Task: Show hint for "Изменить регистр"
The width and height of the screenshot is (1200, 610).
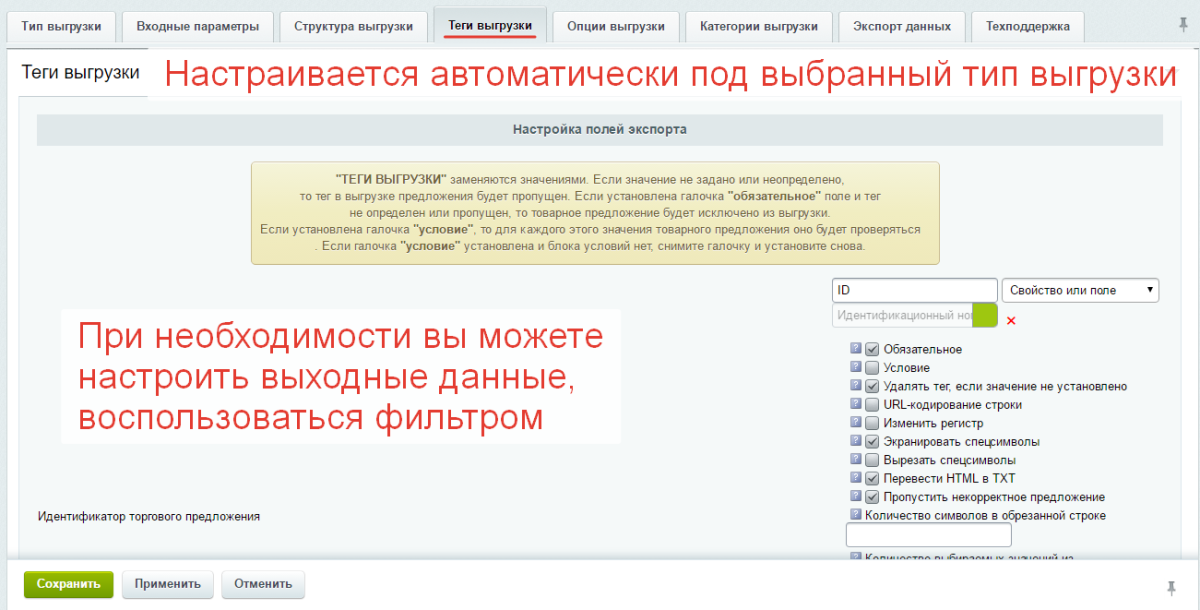Action: coord(856,423)
